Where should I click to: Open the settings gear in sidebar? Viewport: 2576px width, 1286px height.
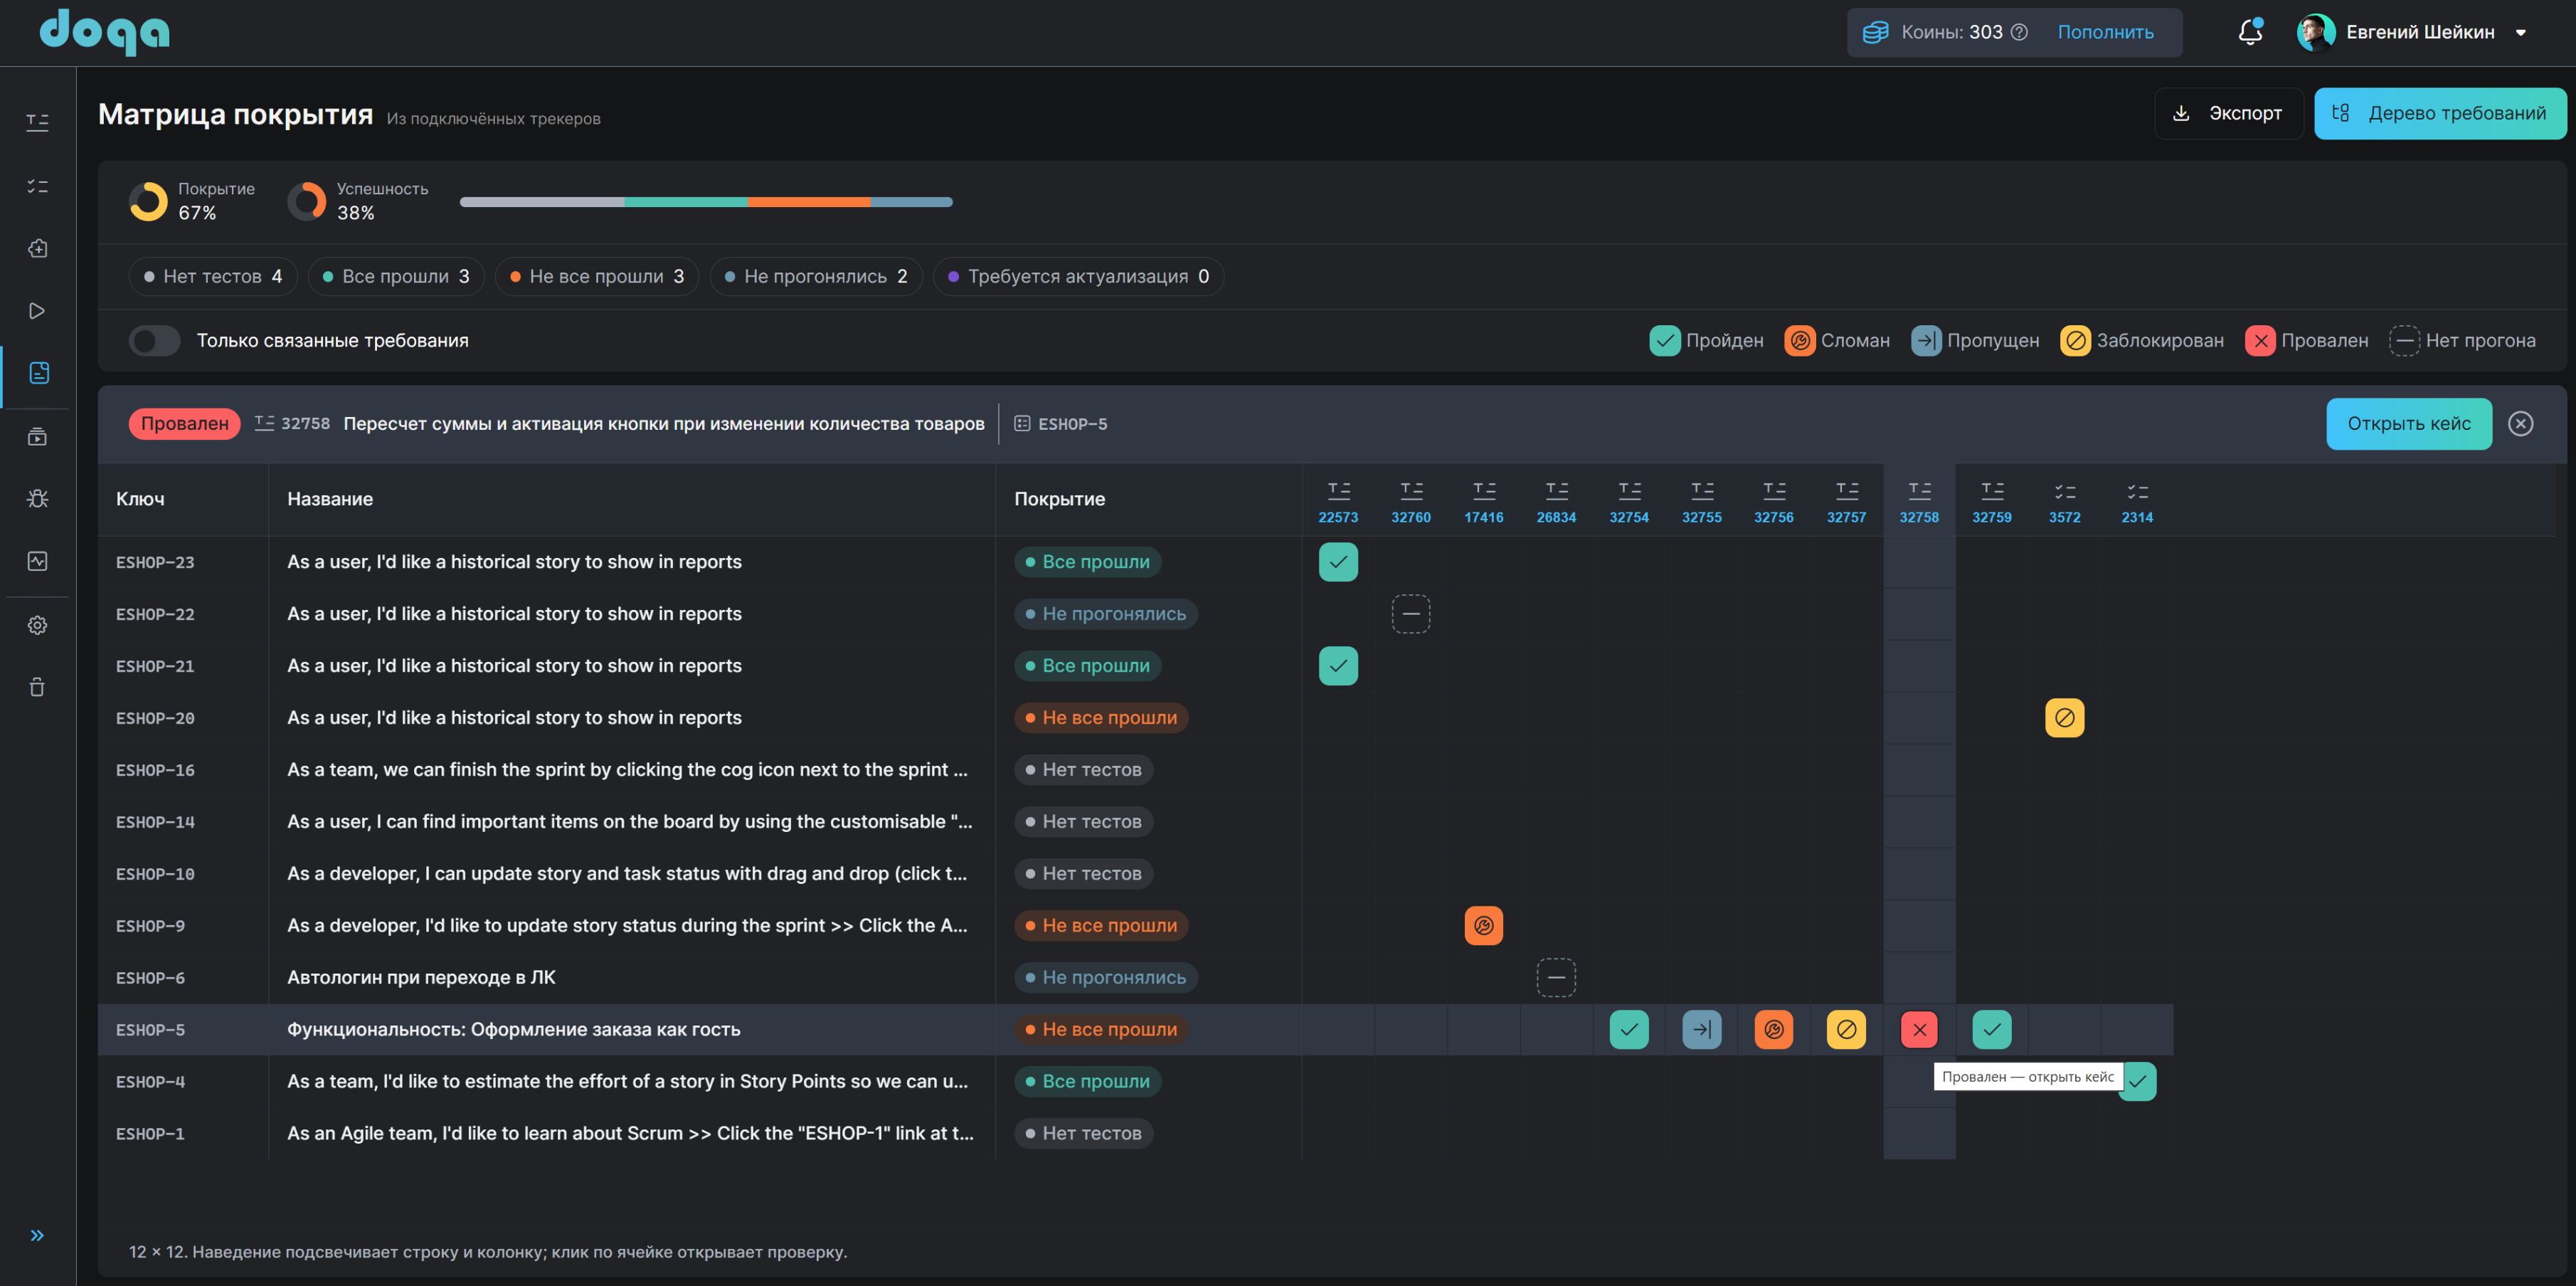point(37,625)
